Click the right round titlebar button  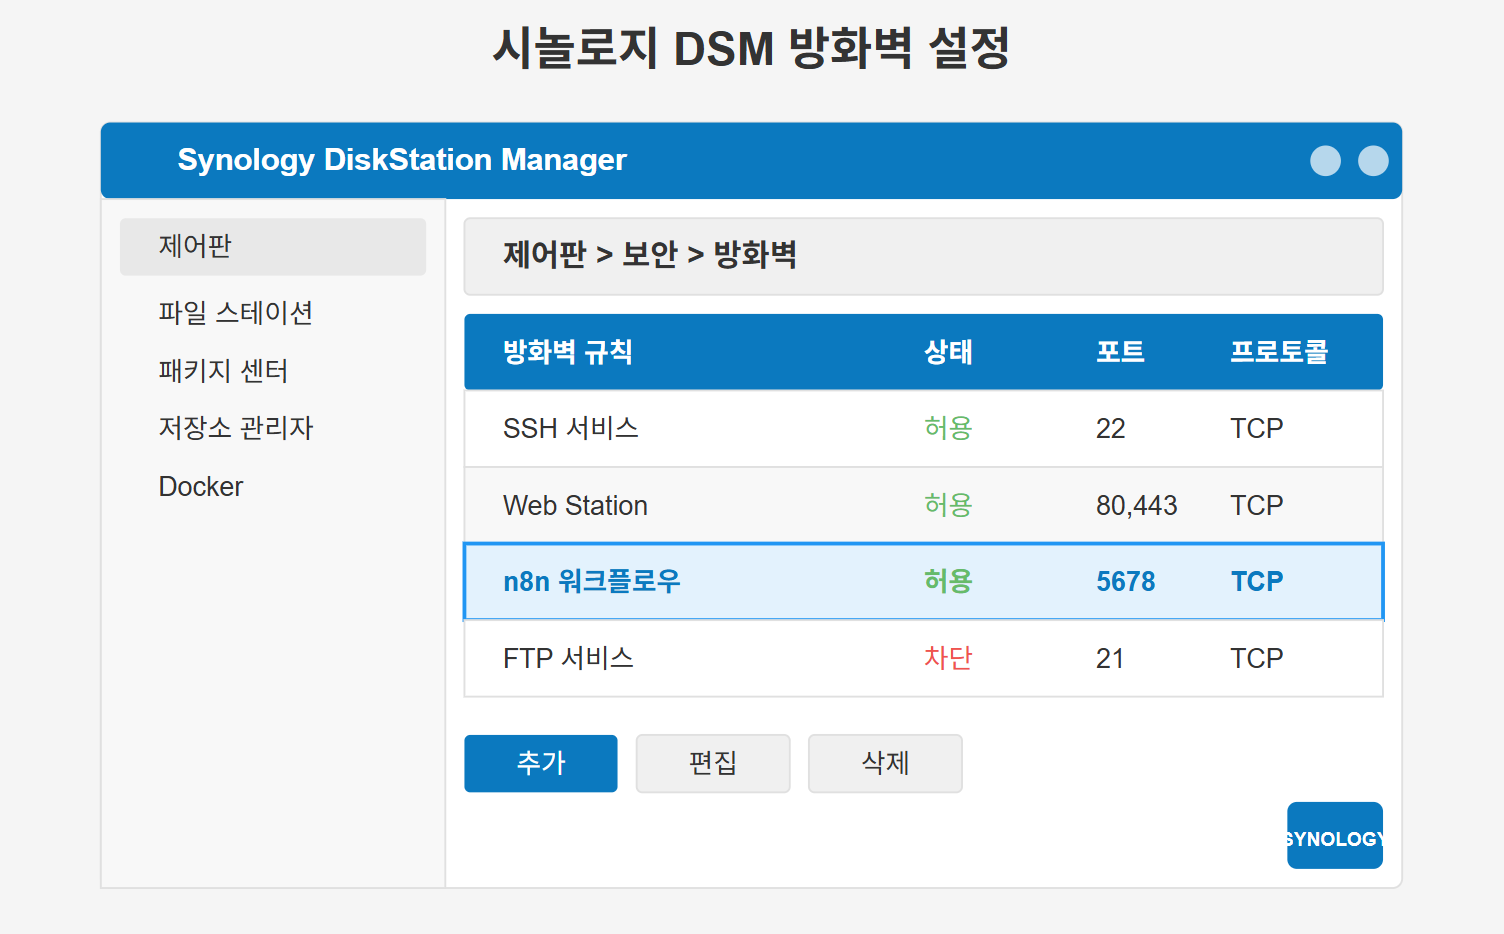point(1373,161)
